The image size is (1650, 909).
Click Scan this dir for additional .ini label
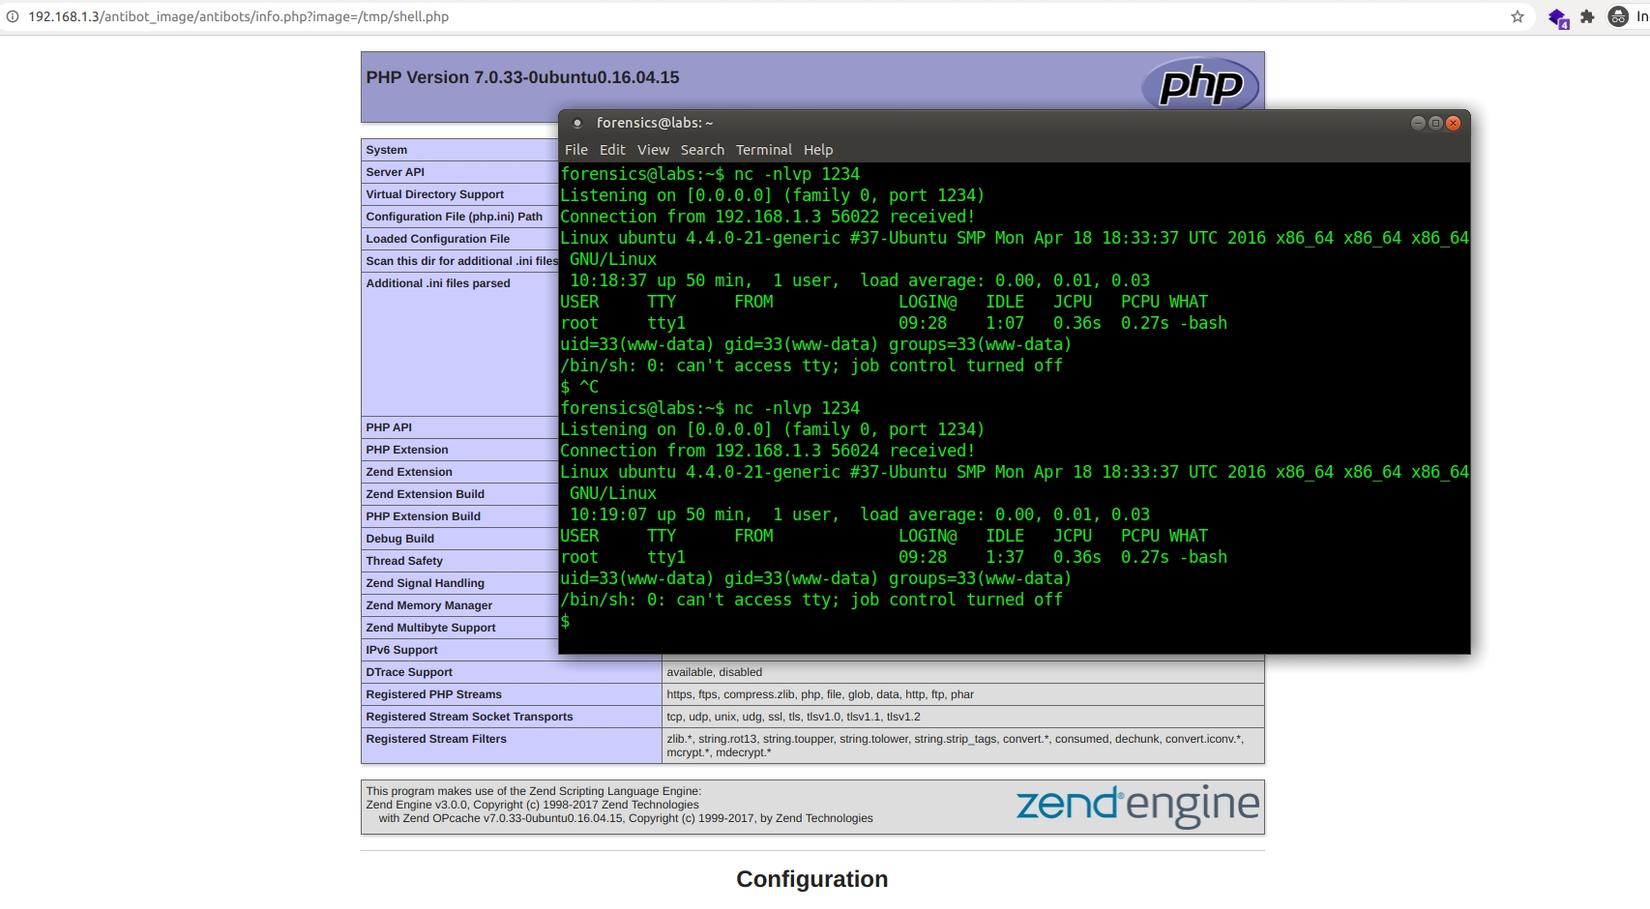point(462,261)
